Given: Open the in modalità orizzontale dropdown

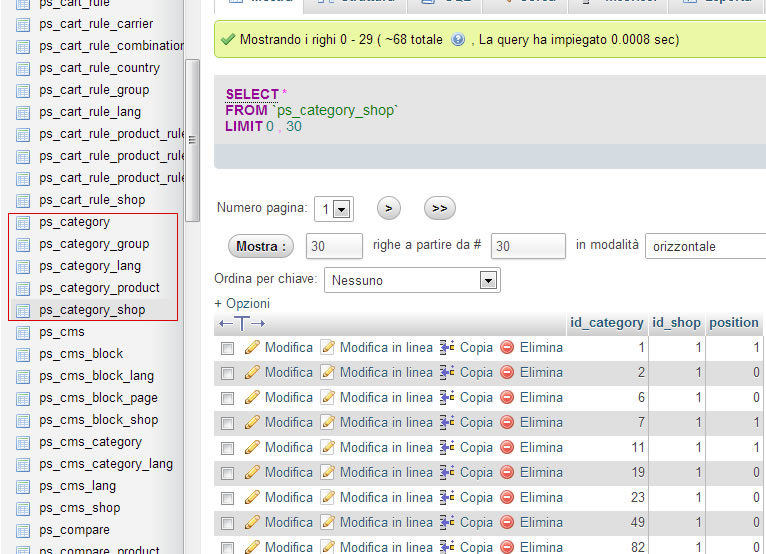Looking at the screenshot, I should click(705, 246).
